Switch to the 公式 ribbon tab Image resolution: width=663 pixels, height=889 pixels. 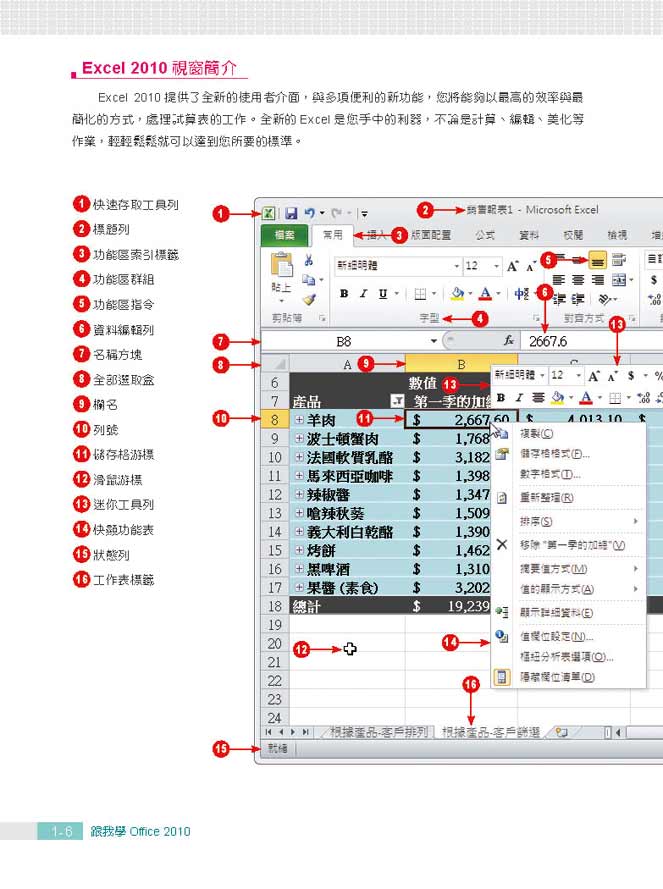pos(485,235)
